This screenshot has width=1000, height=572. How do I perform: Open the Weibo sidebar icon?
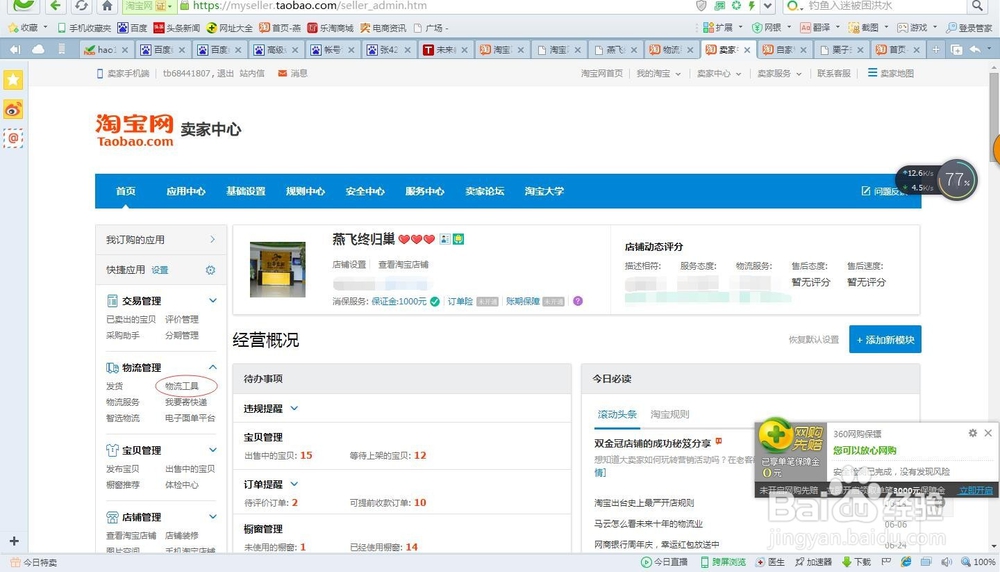click(x=13, y=109)
